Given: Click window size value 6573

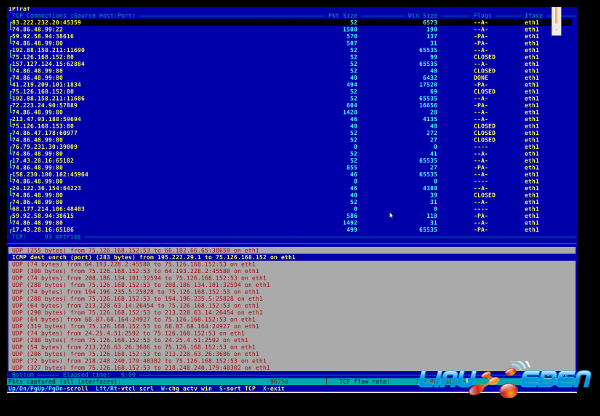Looking at the screenshot, I should point(430,23).
